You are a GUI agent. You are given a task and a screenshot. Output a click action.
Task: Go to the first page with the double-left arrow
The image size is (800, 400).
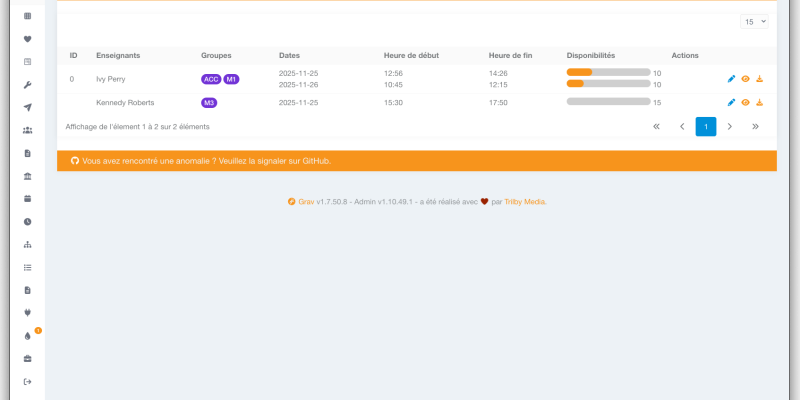click(x=657, y=127)
